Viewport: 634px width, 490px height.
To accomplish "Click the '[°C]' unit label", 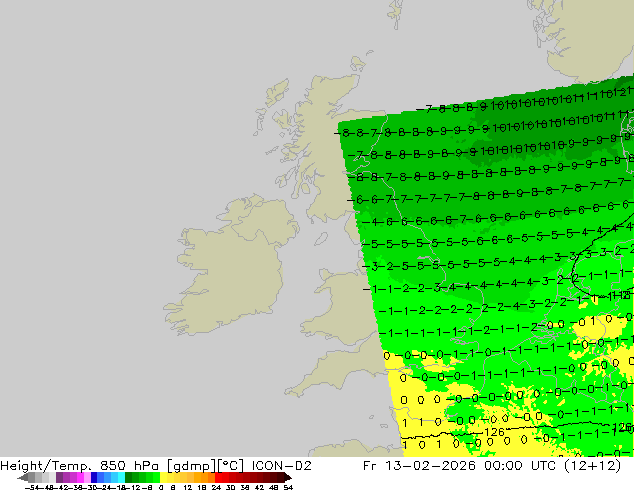I will (230, 466).
